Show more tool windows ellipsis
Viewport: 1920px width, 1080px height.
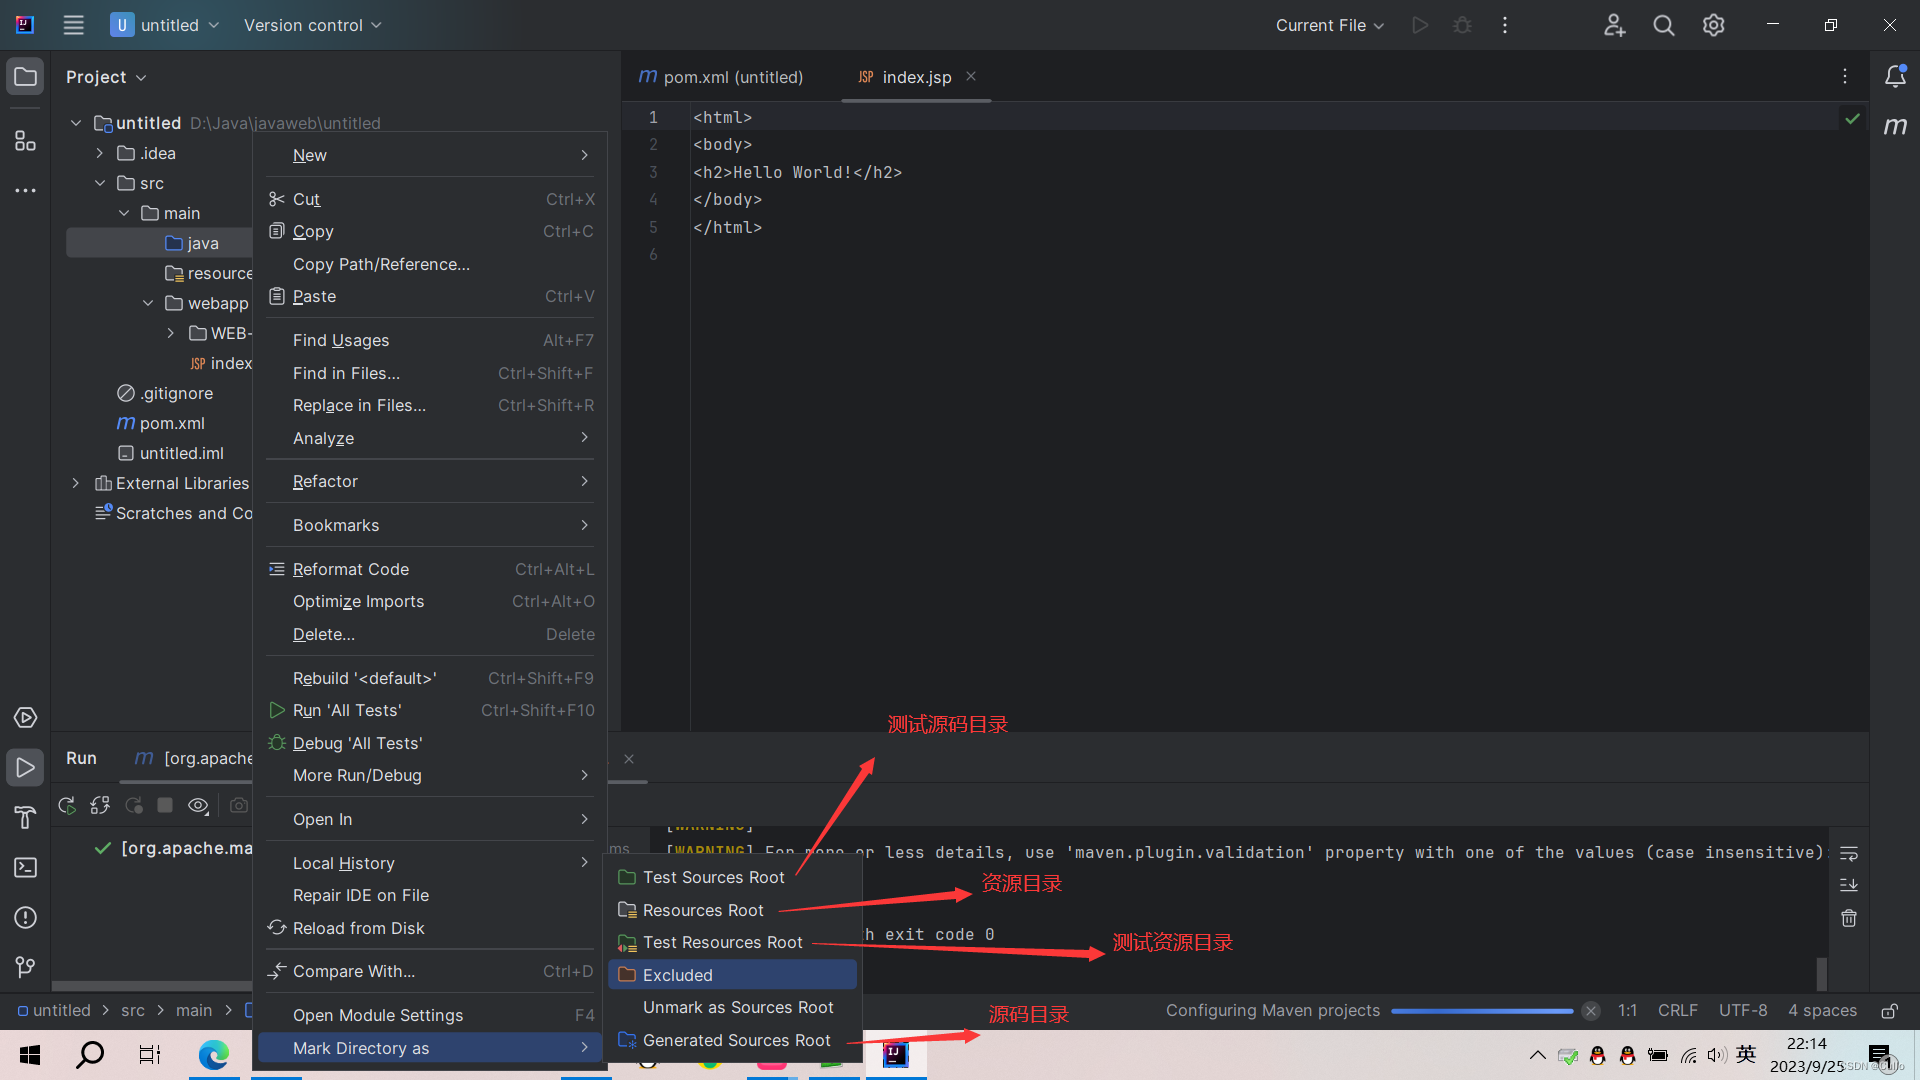[25, 190]
